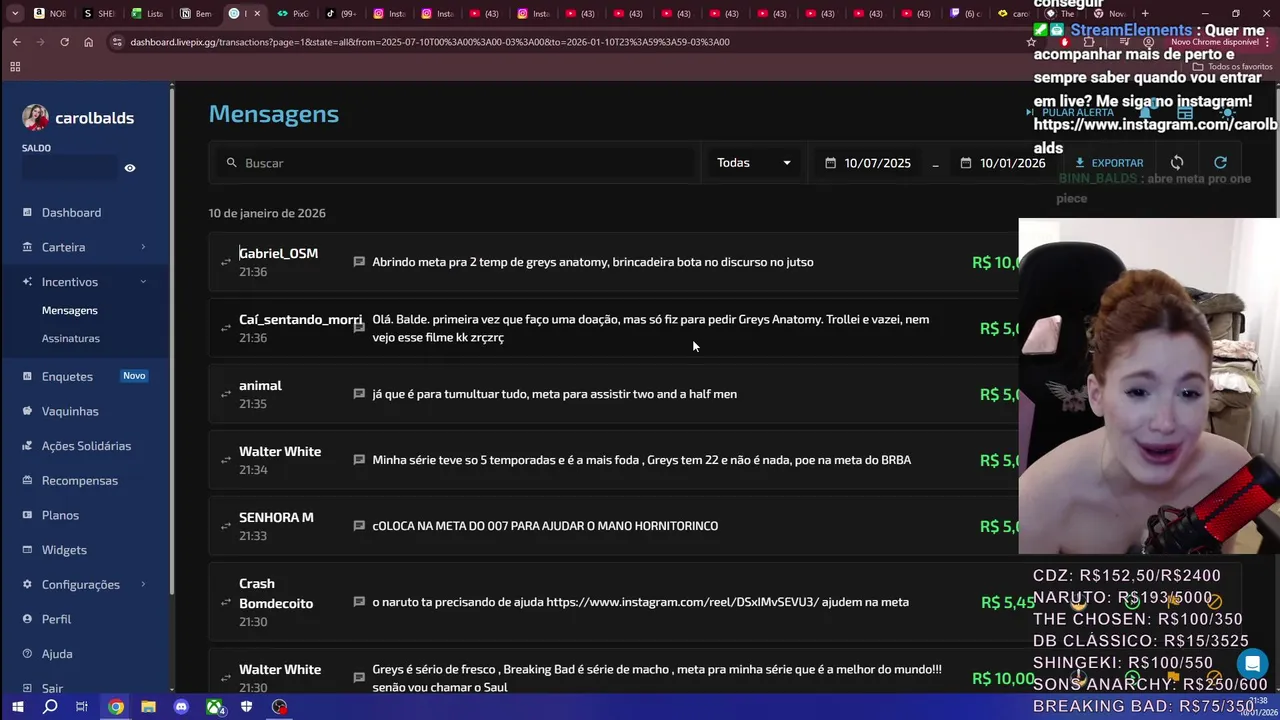This screenshot has height=720, width=1280.
Task: Open Xbox app from taskbar
Action: tap(214, 707)
